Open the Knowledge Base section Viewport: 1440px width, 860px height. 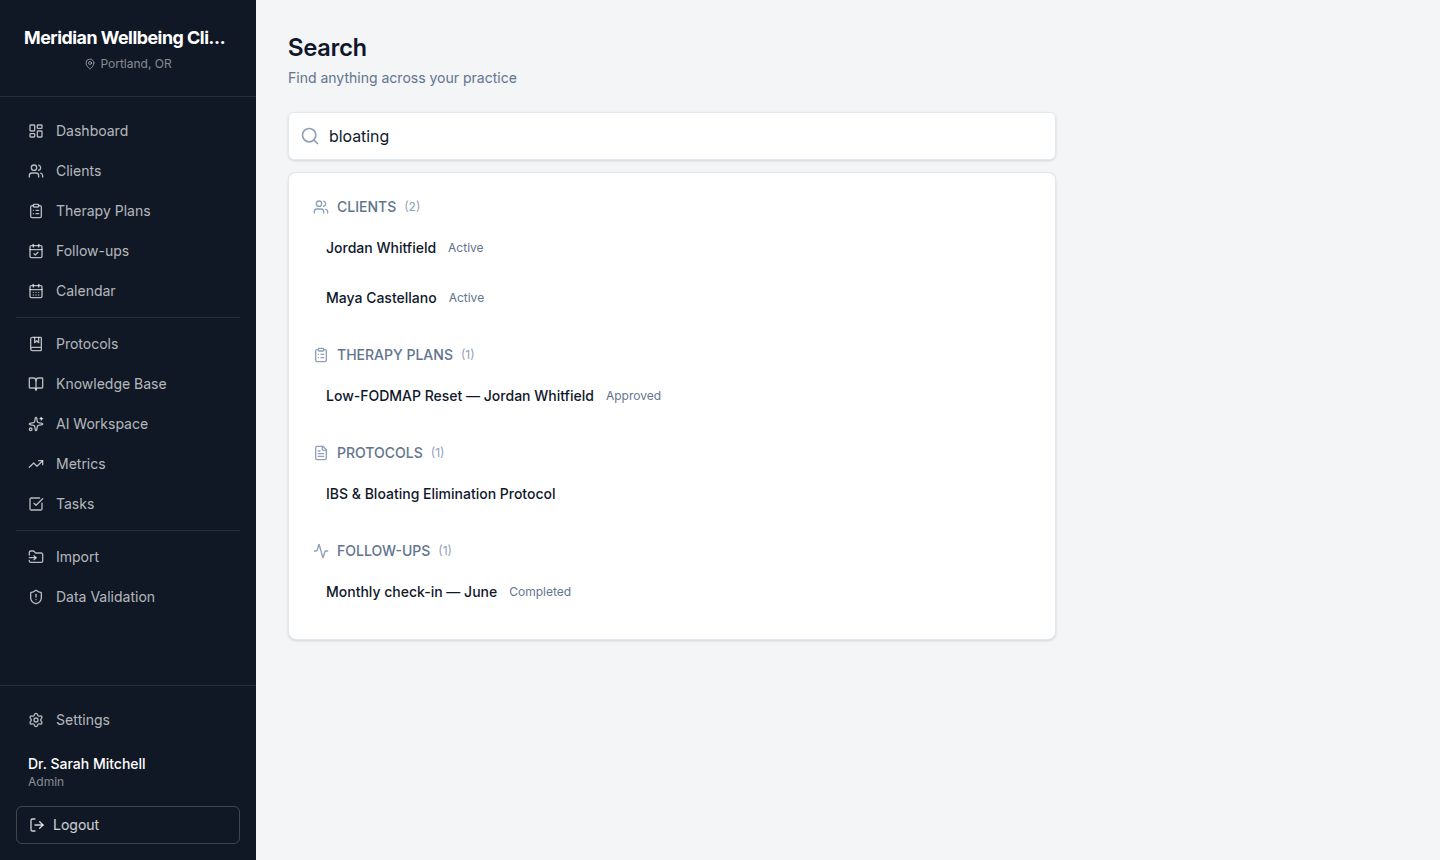tap(128, 384)
